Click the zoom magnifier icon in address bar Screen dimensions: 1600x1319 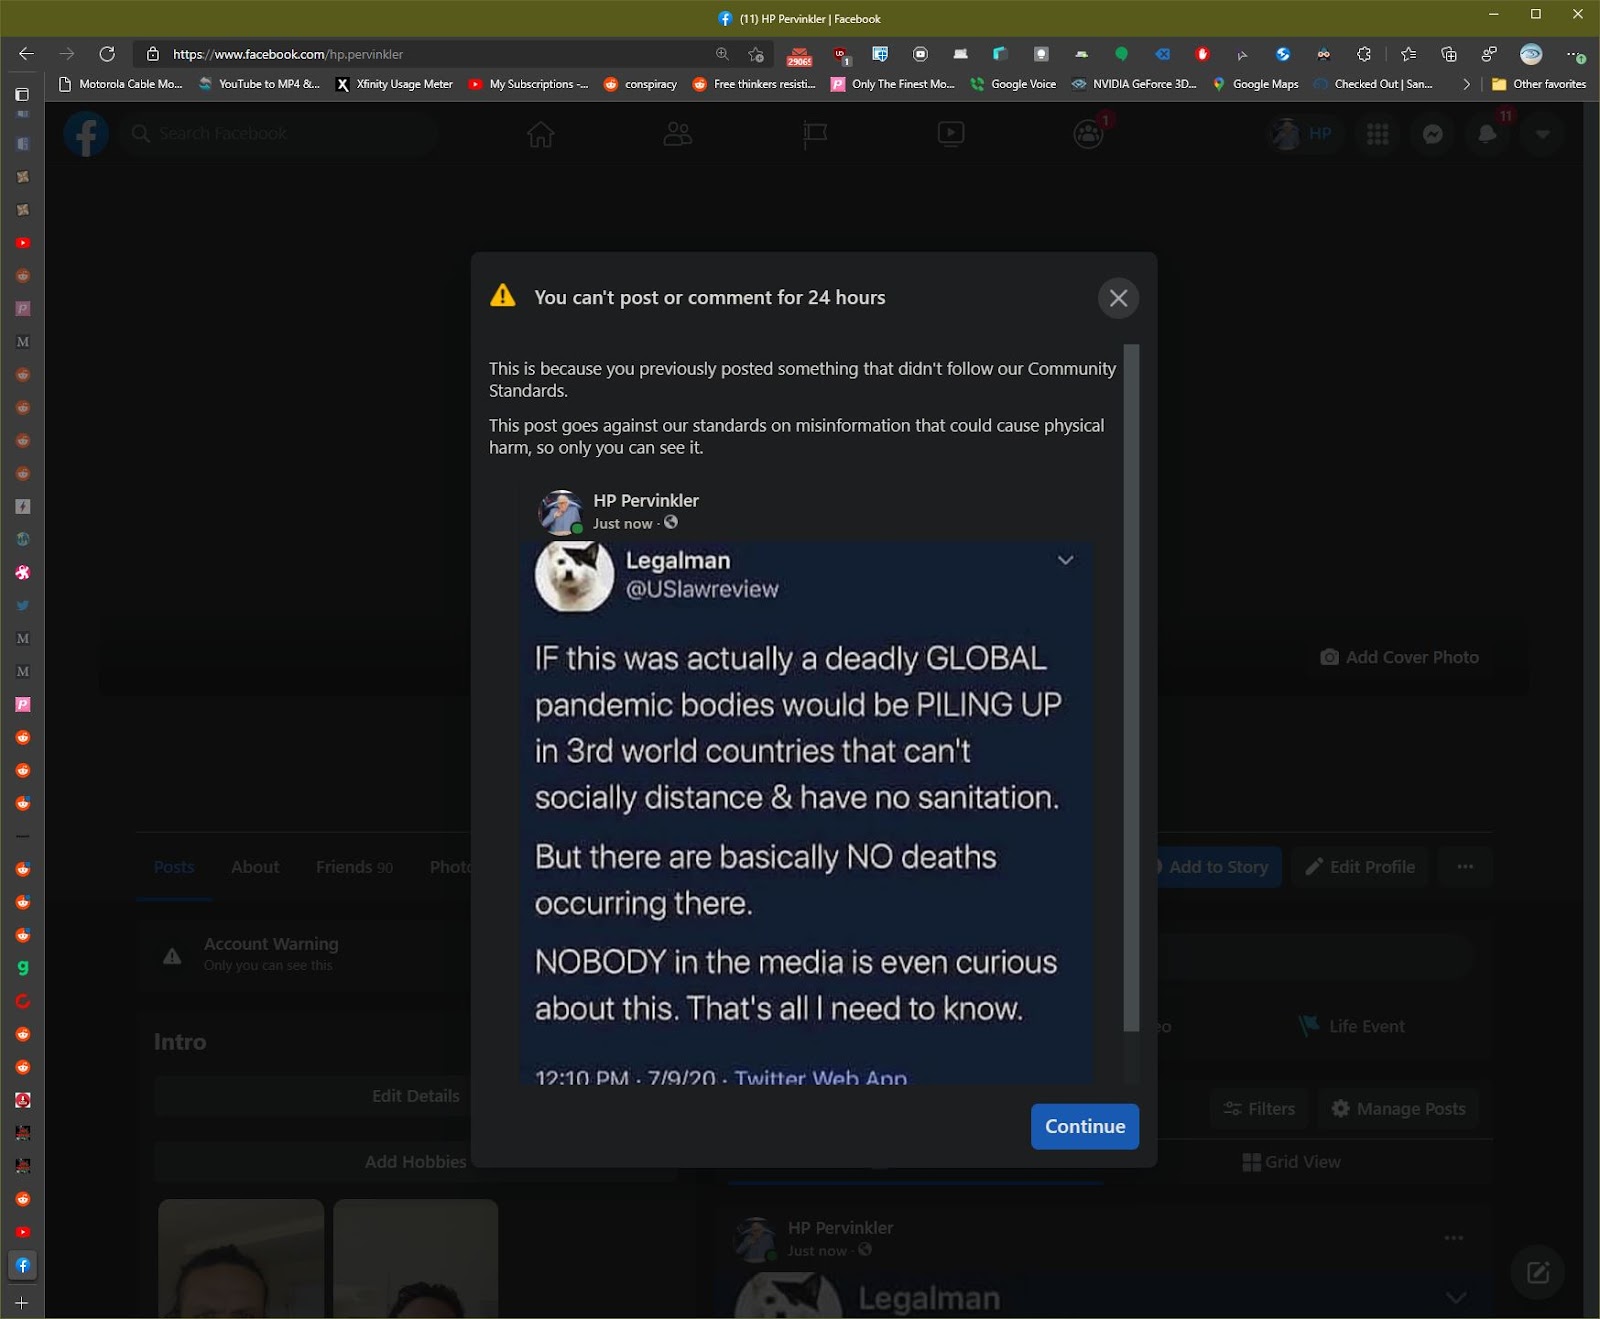(x=722, y=54)
